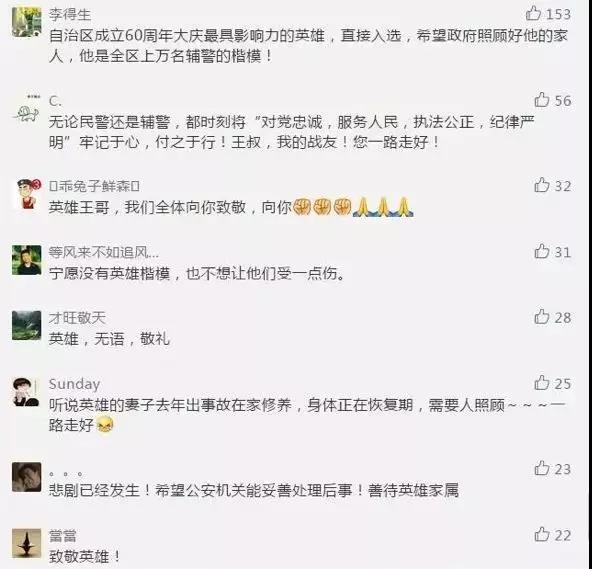
Task: Open C.'s turtle avatar
Action: (x=26, y=109)
